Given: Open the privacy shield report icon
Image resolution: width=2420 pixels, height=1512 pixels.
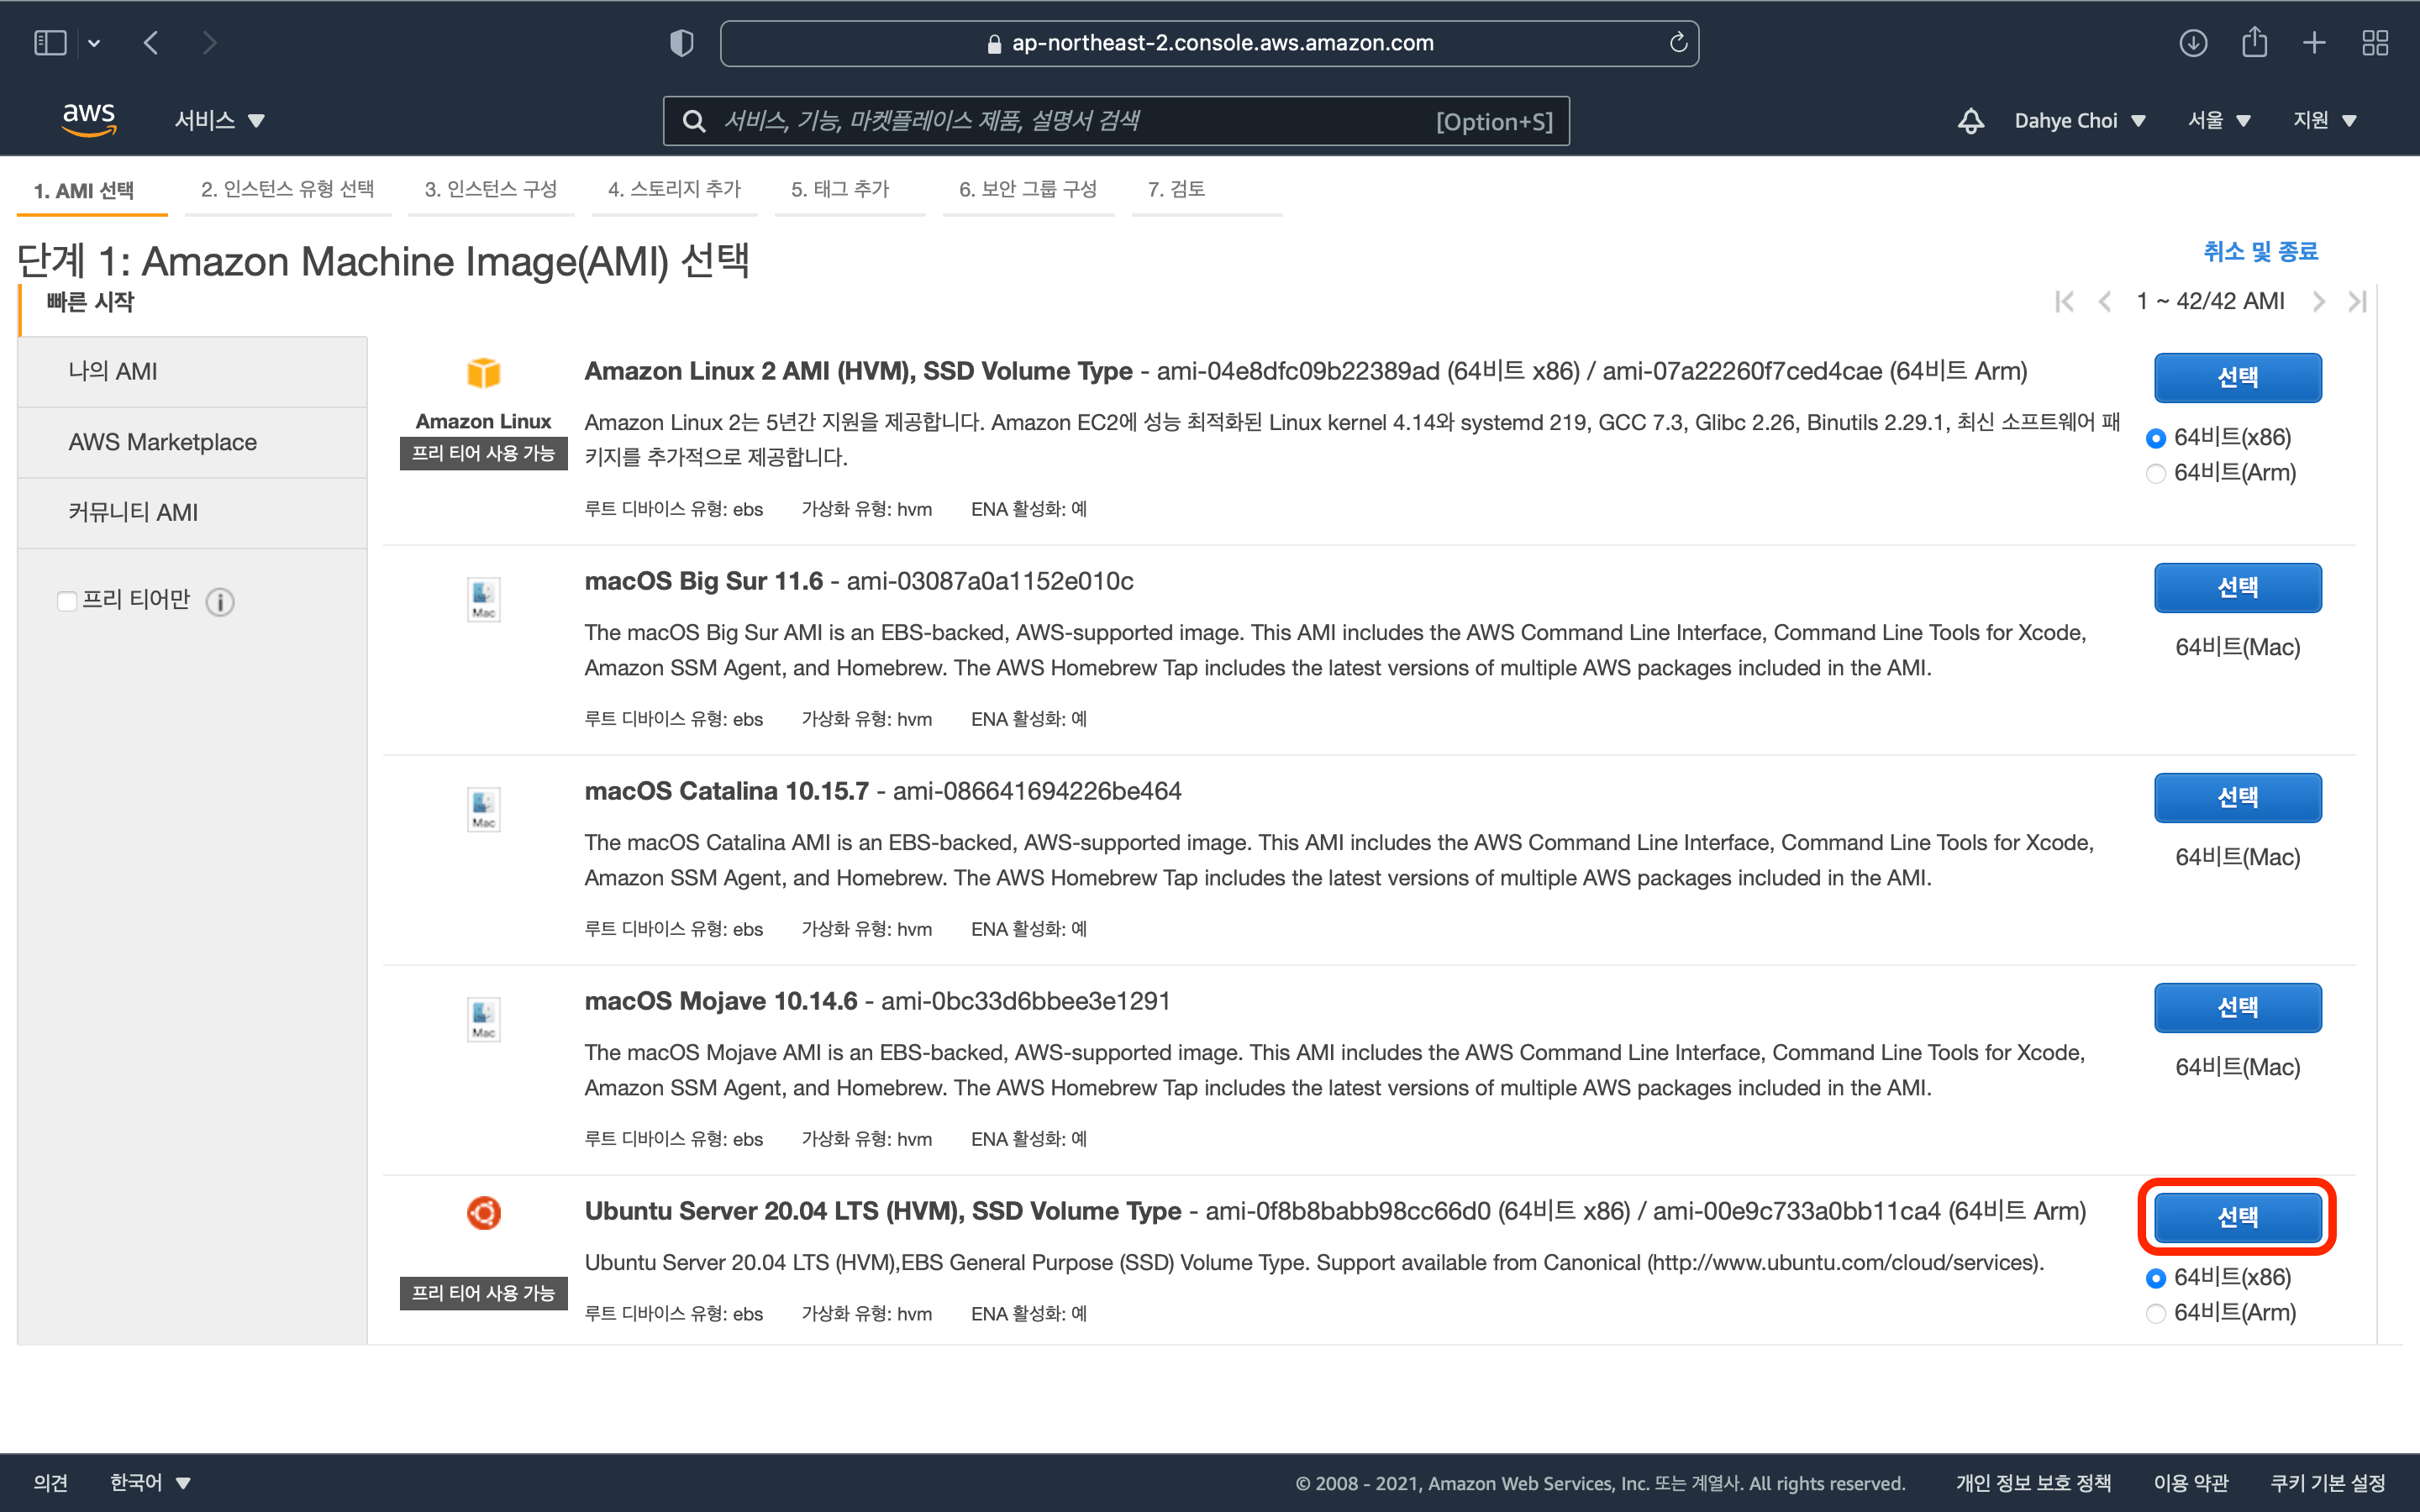Looking at the screenshot, I should click(x=681, y=43).
